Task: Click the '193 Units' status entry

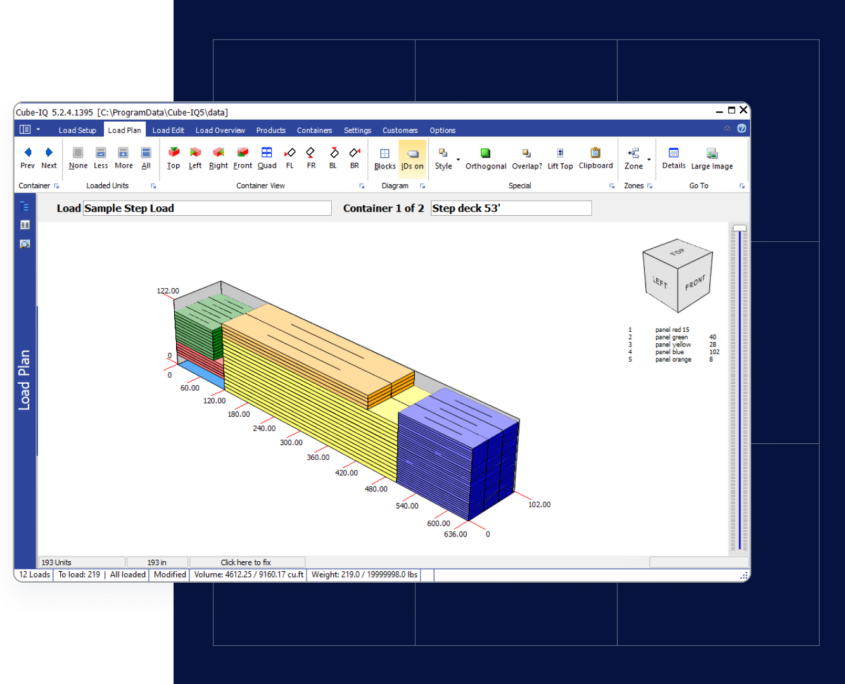Action: [x=81, y=562]
